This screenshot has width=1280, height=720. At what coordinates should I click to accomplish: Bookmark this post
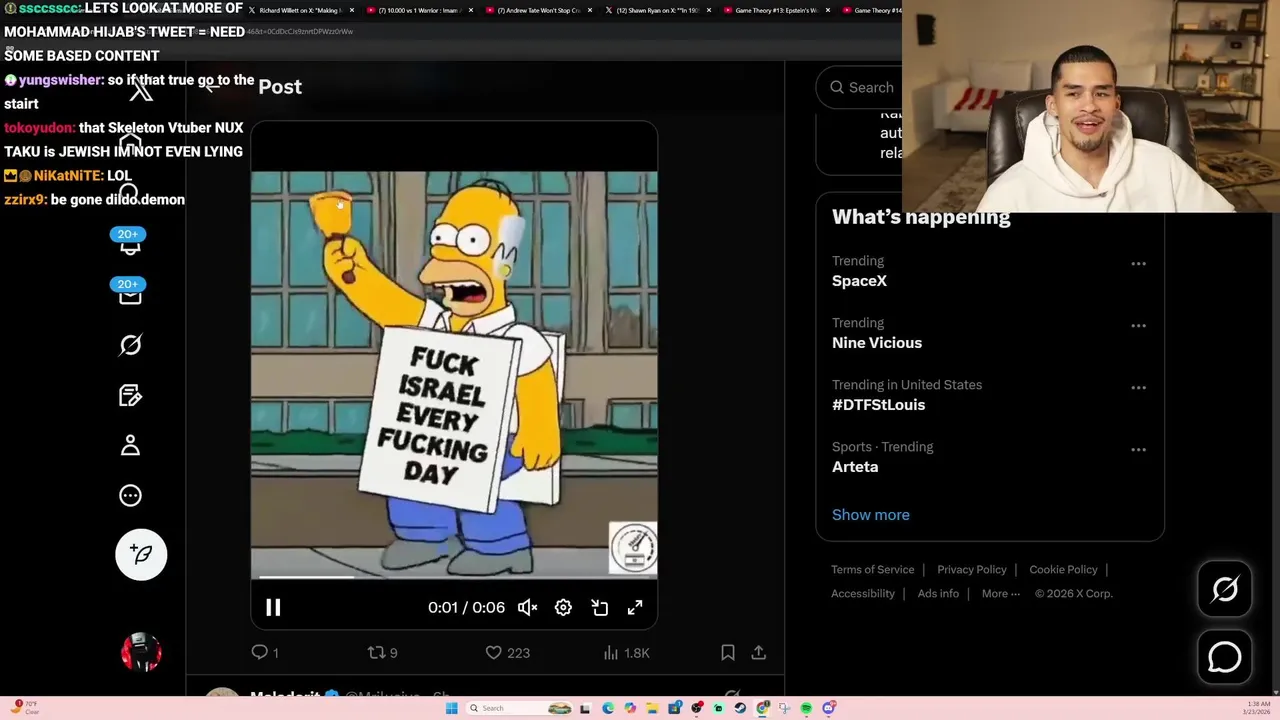click(x=728, y=652)
